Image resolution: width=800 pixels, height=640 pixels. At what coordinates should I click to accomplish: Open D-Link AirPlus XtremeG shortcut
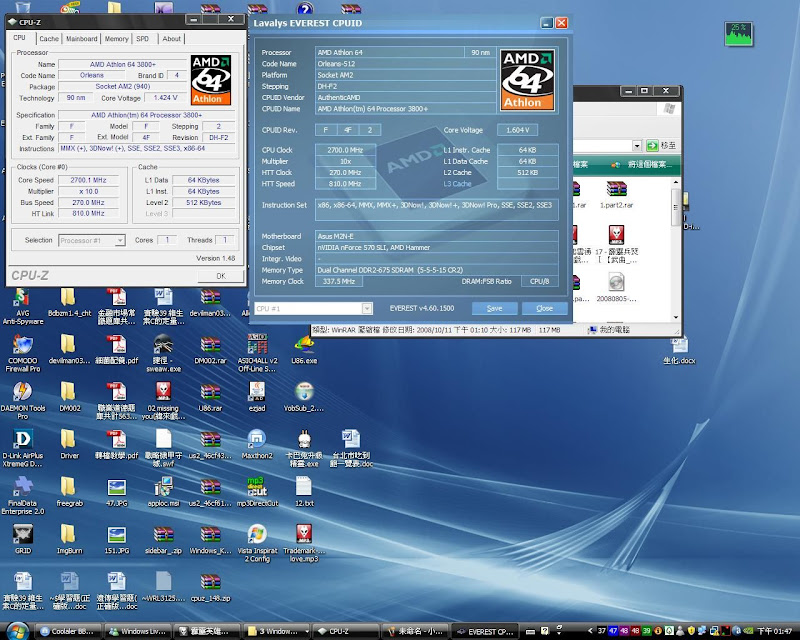[22, 448]
